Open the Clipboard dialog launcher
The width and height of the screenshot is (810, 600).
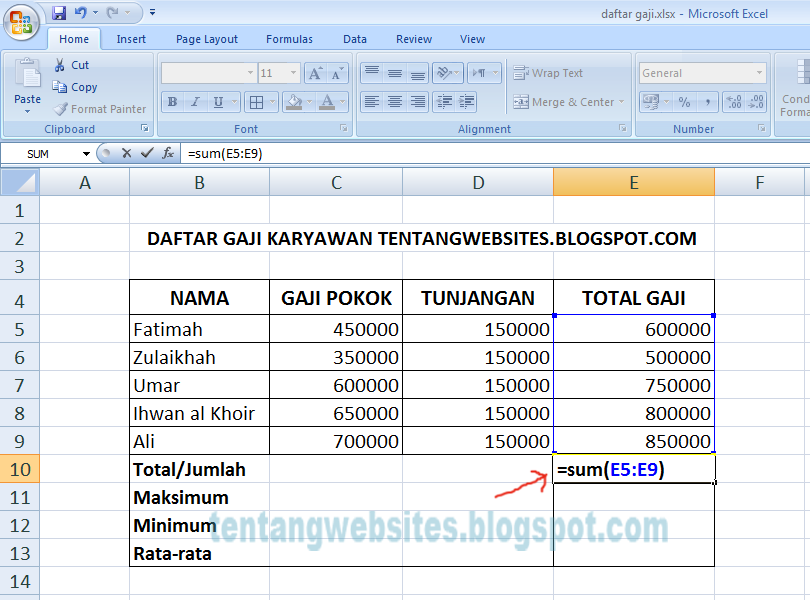click(145, 128)
